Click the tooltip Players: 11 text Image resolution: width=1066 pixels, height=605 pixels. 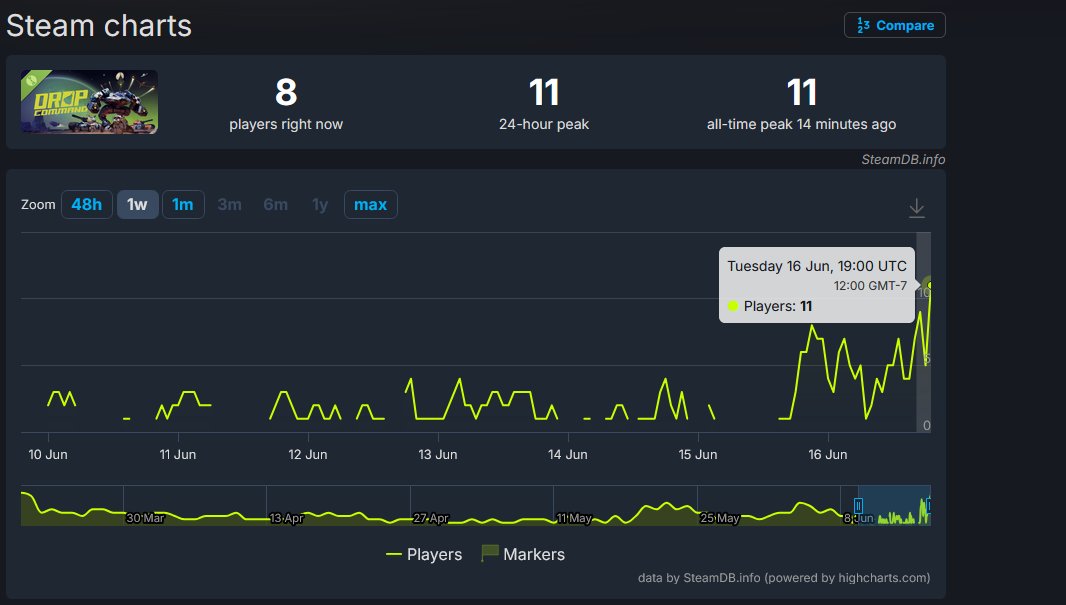(778, 306)
